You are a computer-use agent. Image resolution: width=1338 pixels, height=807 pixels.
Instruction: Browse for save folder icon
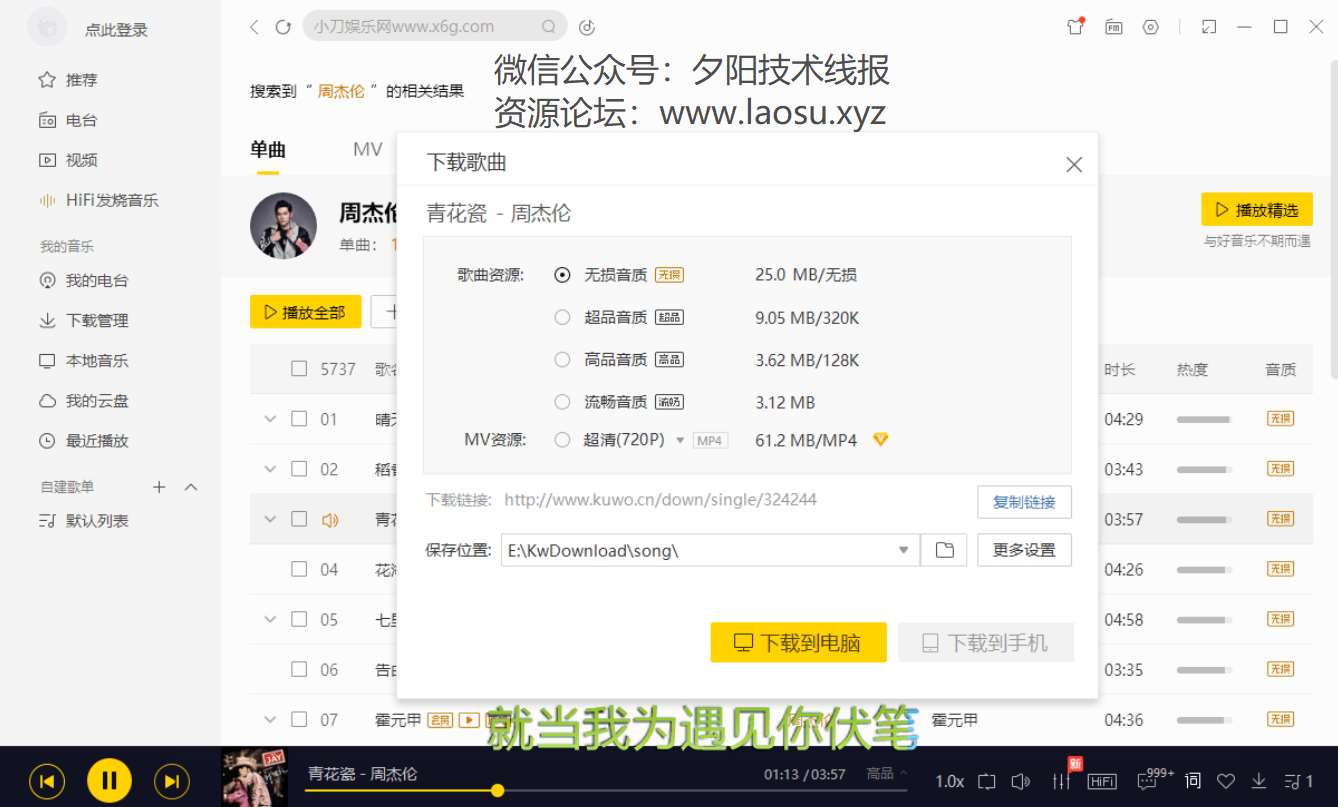pyautogui.click(x=944, y=550)
